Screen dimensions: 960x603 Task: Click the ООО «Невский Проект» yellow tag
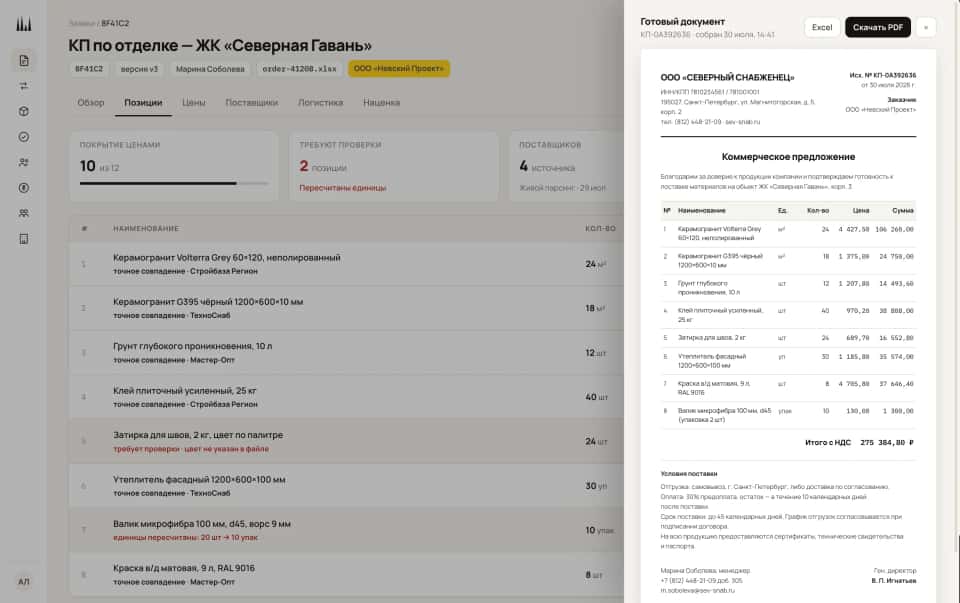point(399,69)
